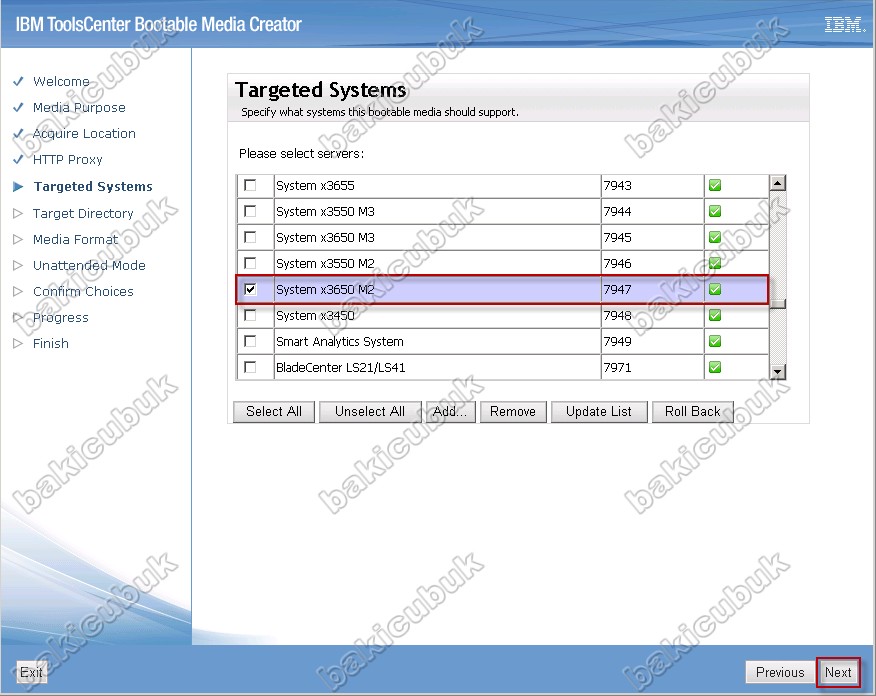The image size is (876, 696).
Task: Select the System x3655 row name
Action: click(315, 185)
